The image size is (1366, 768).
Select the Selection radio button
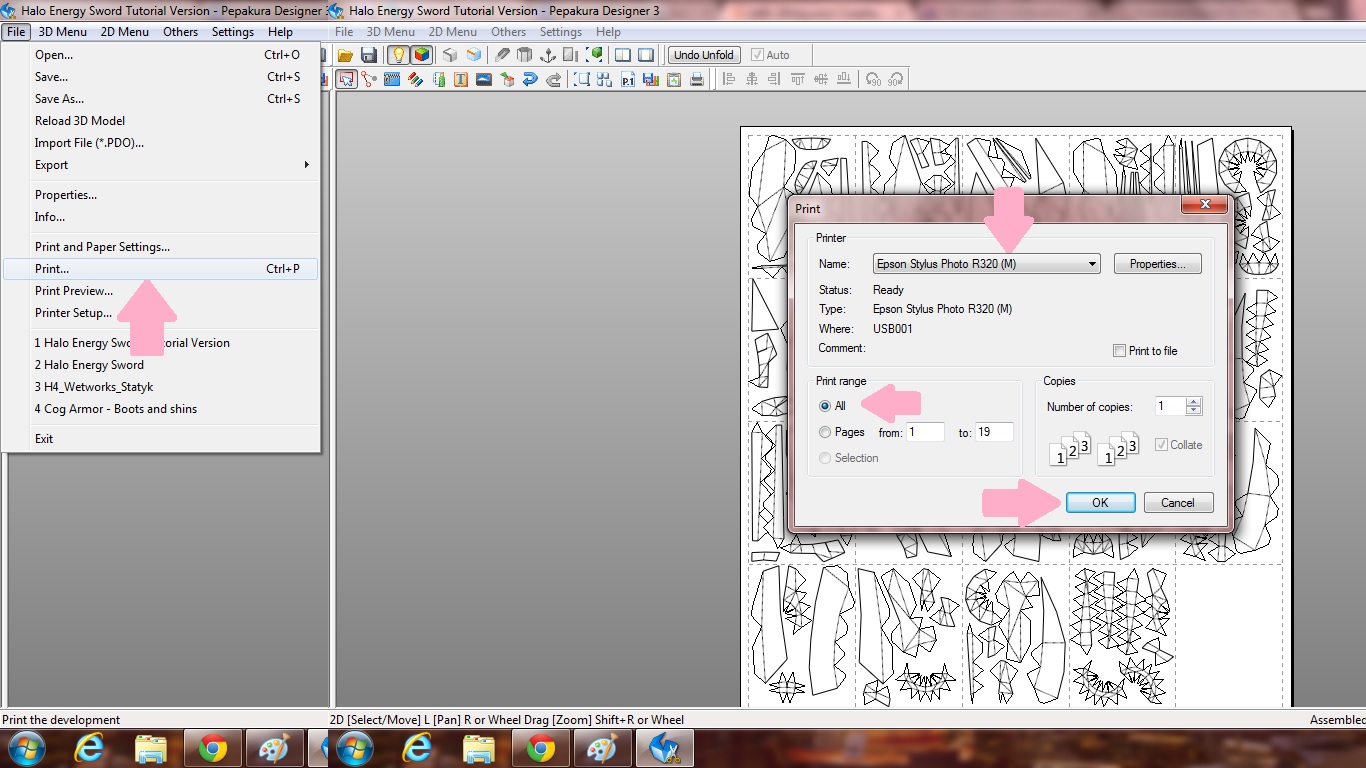[825, 458]
